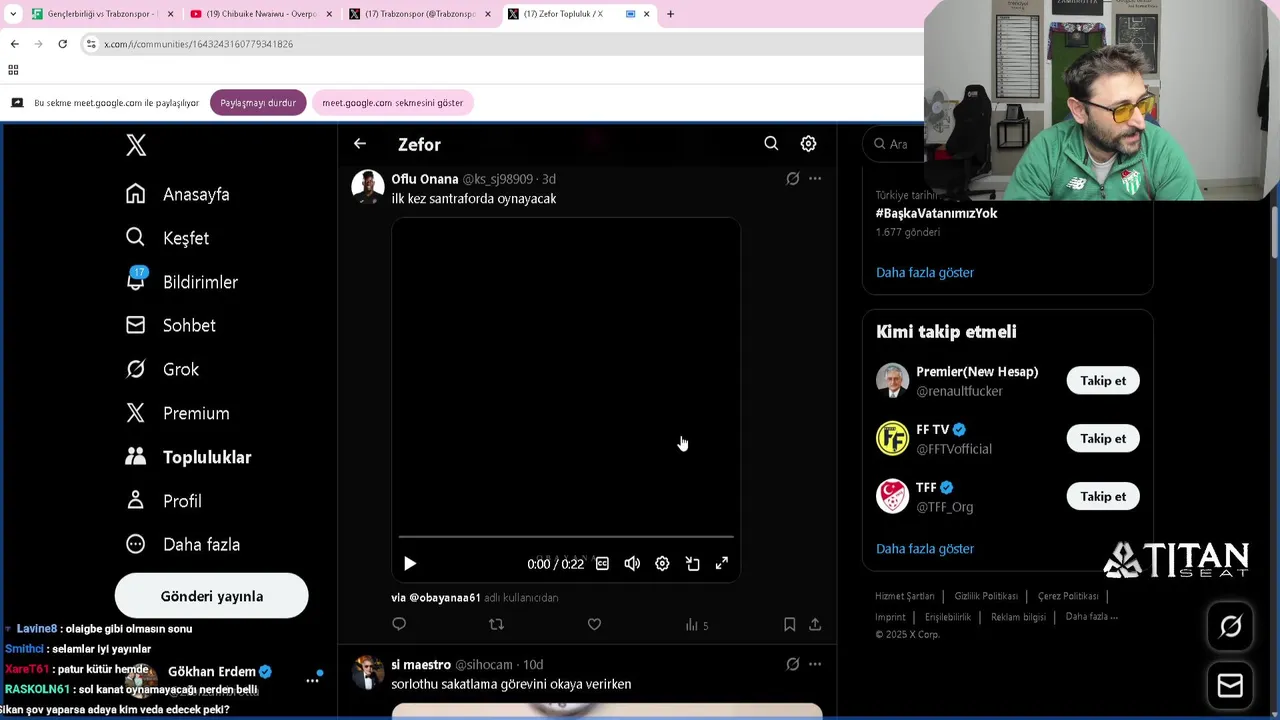Open the #BaşkaVatanımızYok trend
1280x720 pixels.
(936, 213)
